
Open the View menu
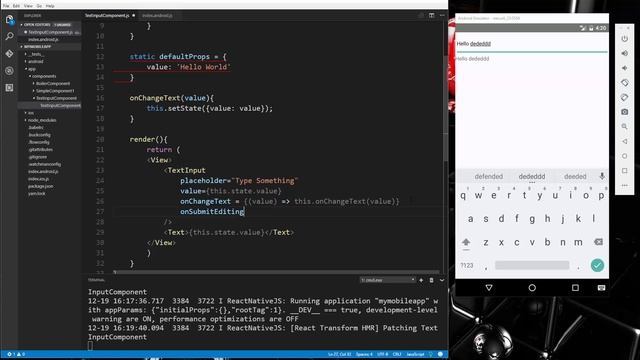(28, 6)
